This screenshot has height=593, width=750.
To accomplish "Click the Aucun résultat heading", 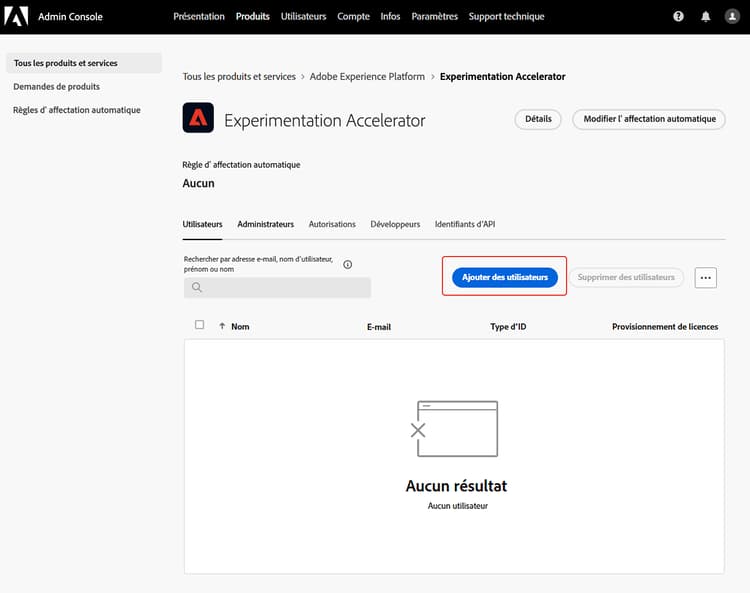I will pos(456,486).
